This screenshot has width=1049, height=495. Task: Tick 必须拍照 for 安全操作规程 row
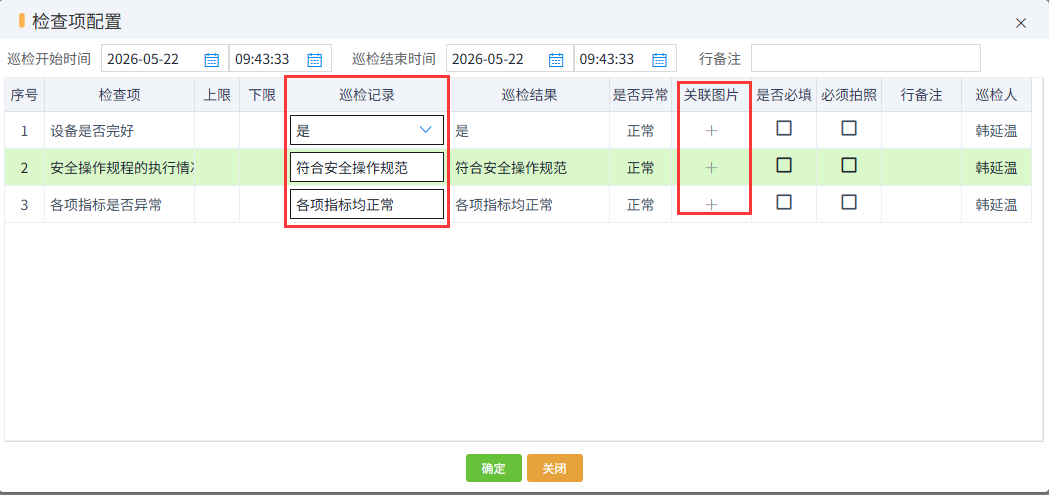849,165
